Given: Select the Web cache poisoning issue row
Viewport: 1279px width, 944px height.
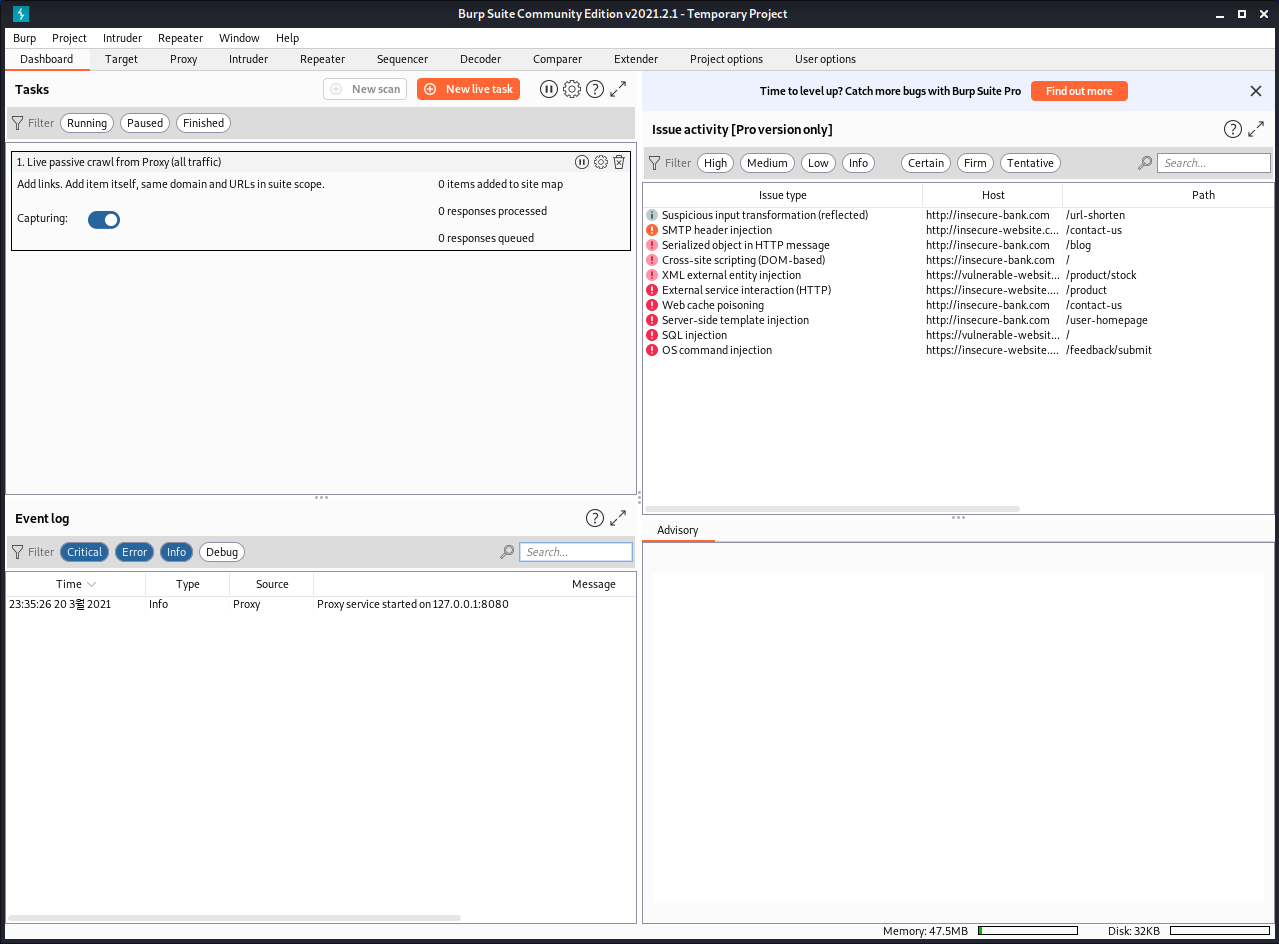Looking at the screenshot, I should pyautogui.click(x=958, y=305).
